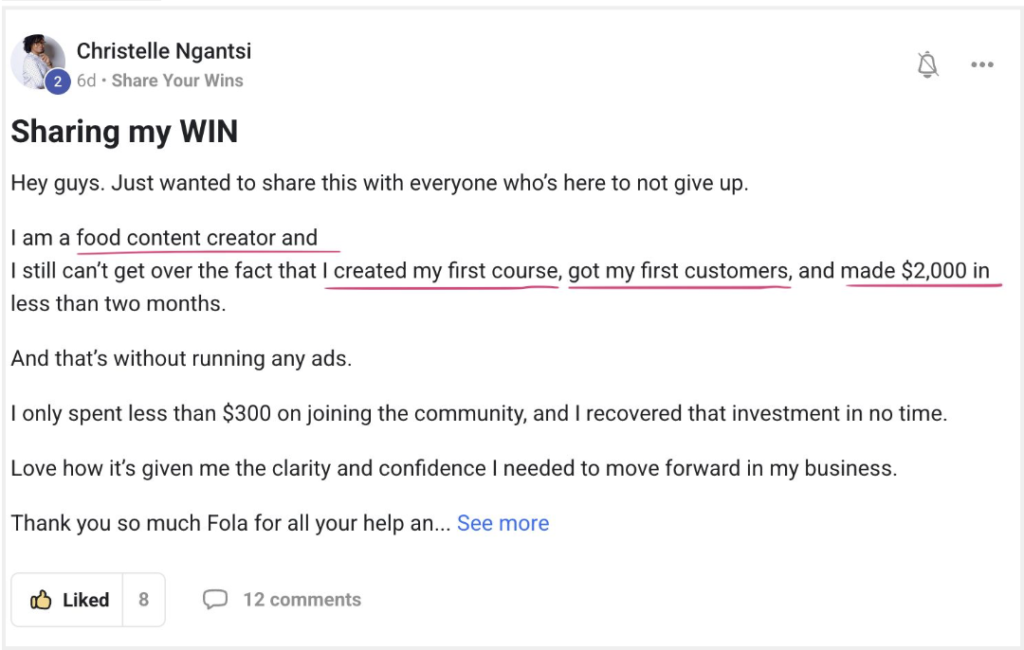
Task: Go to the Share Your Wins category
Action: (x=177, y=81)
